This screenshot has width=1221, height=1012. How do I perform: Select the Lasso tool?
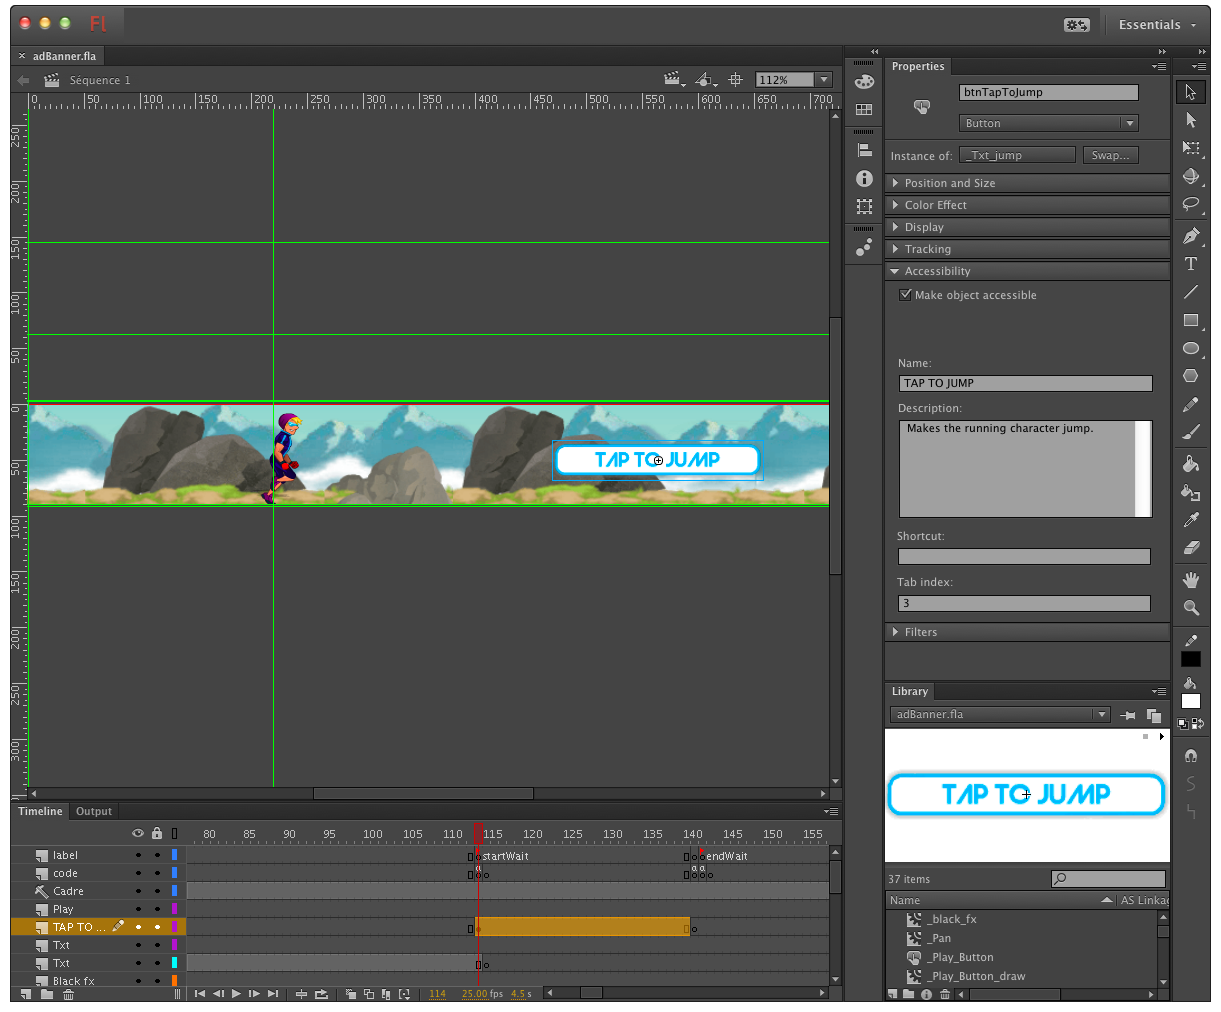click(1190, 204)
